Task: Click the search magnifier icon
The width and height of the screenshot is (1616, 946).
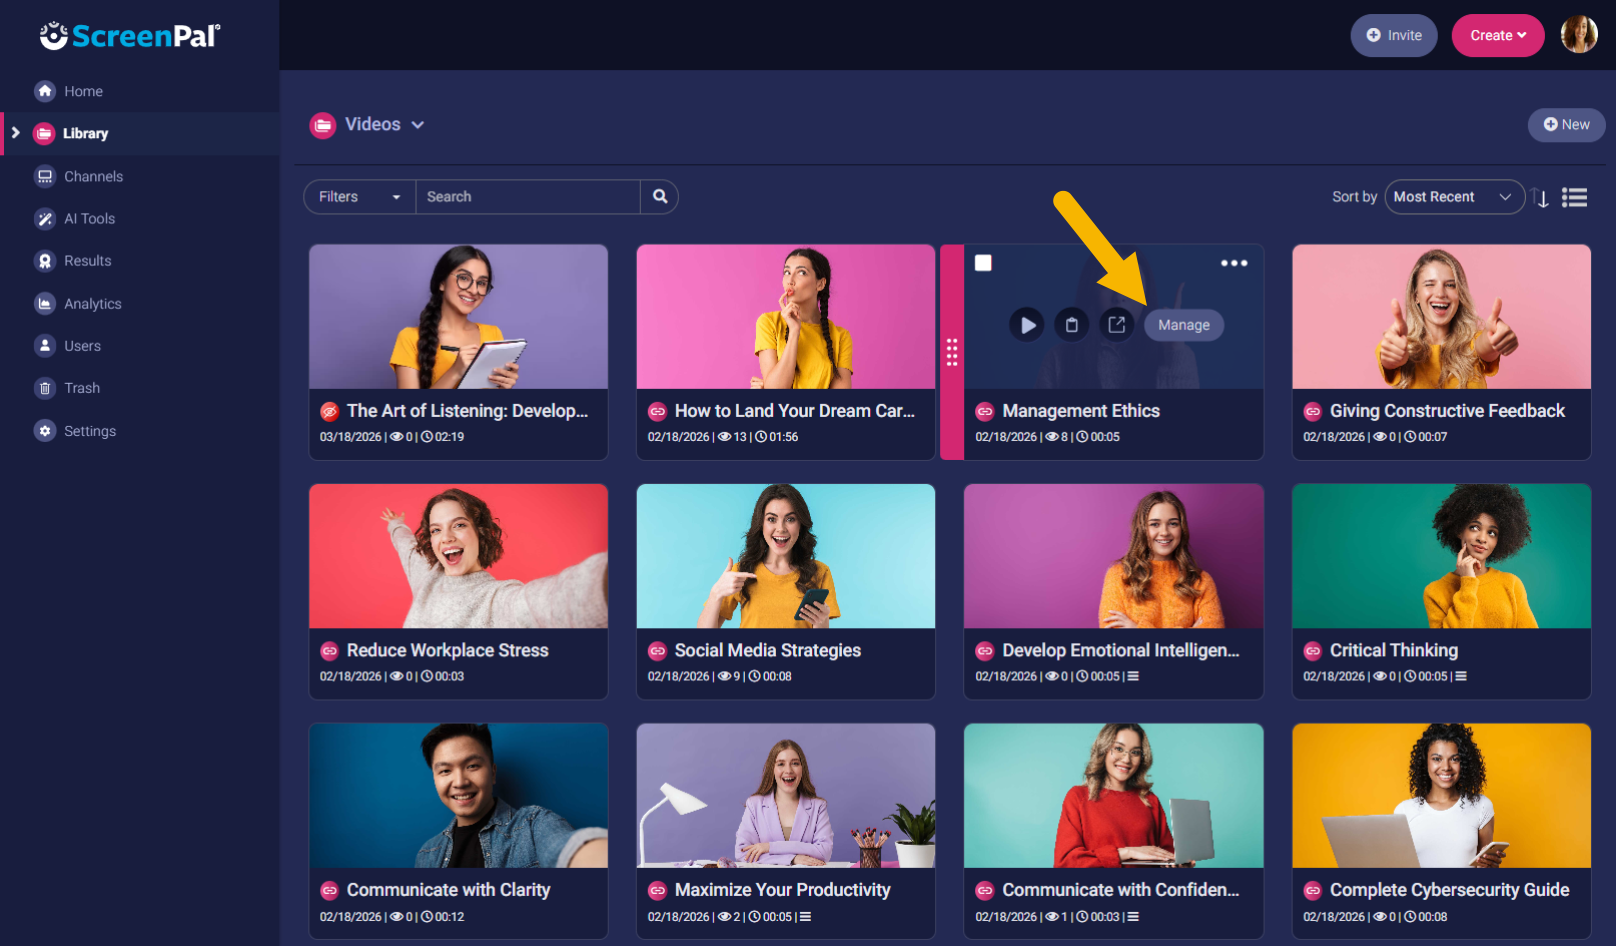Action: pos(659,196)
